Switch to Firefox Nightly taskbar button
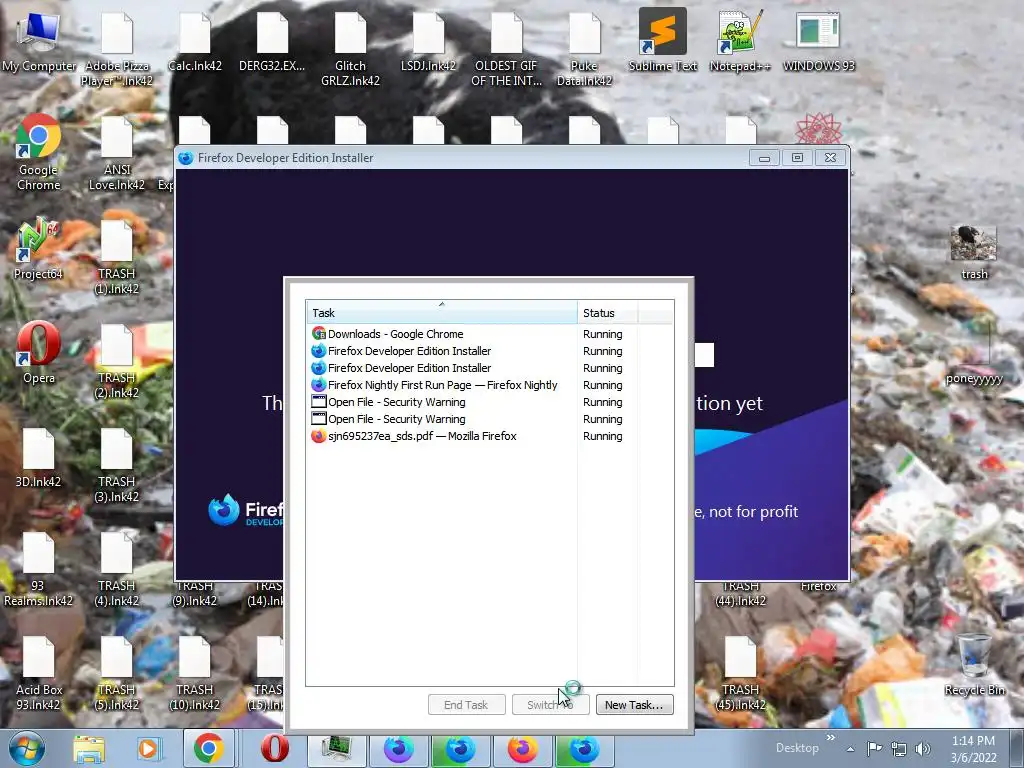This screenshot has width=1024, height=768. point(398,748)
